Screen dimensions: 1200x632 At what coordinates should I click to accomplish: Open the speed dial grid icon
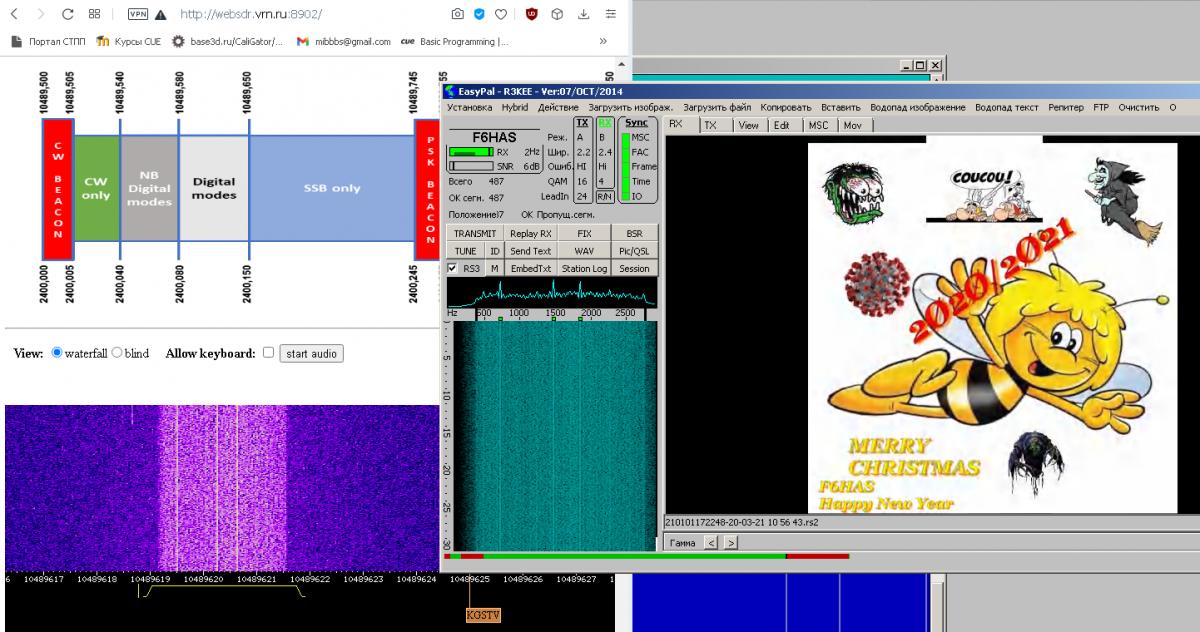(94, 15)
